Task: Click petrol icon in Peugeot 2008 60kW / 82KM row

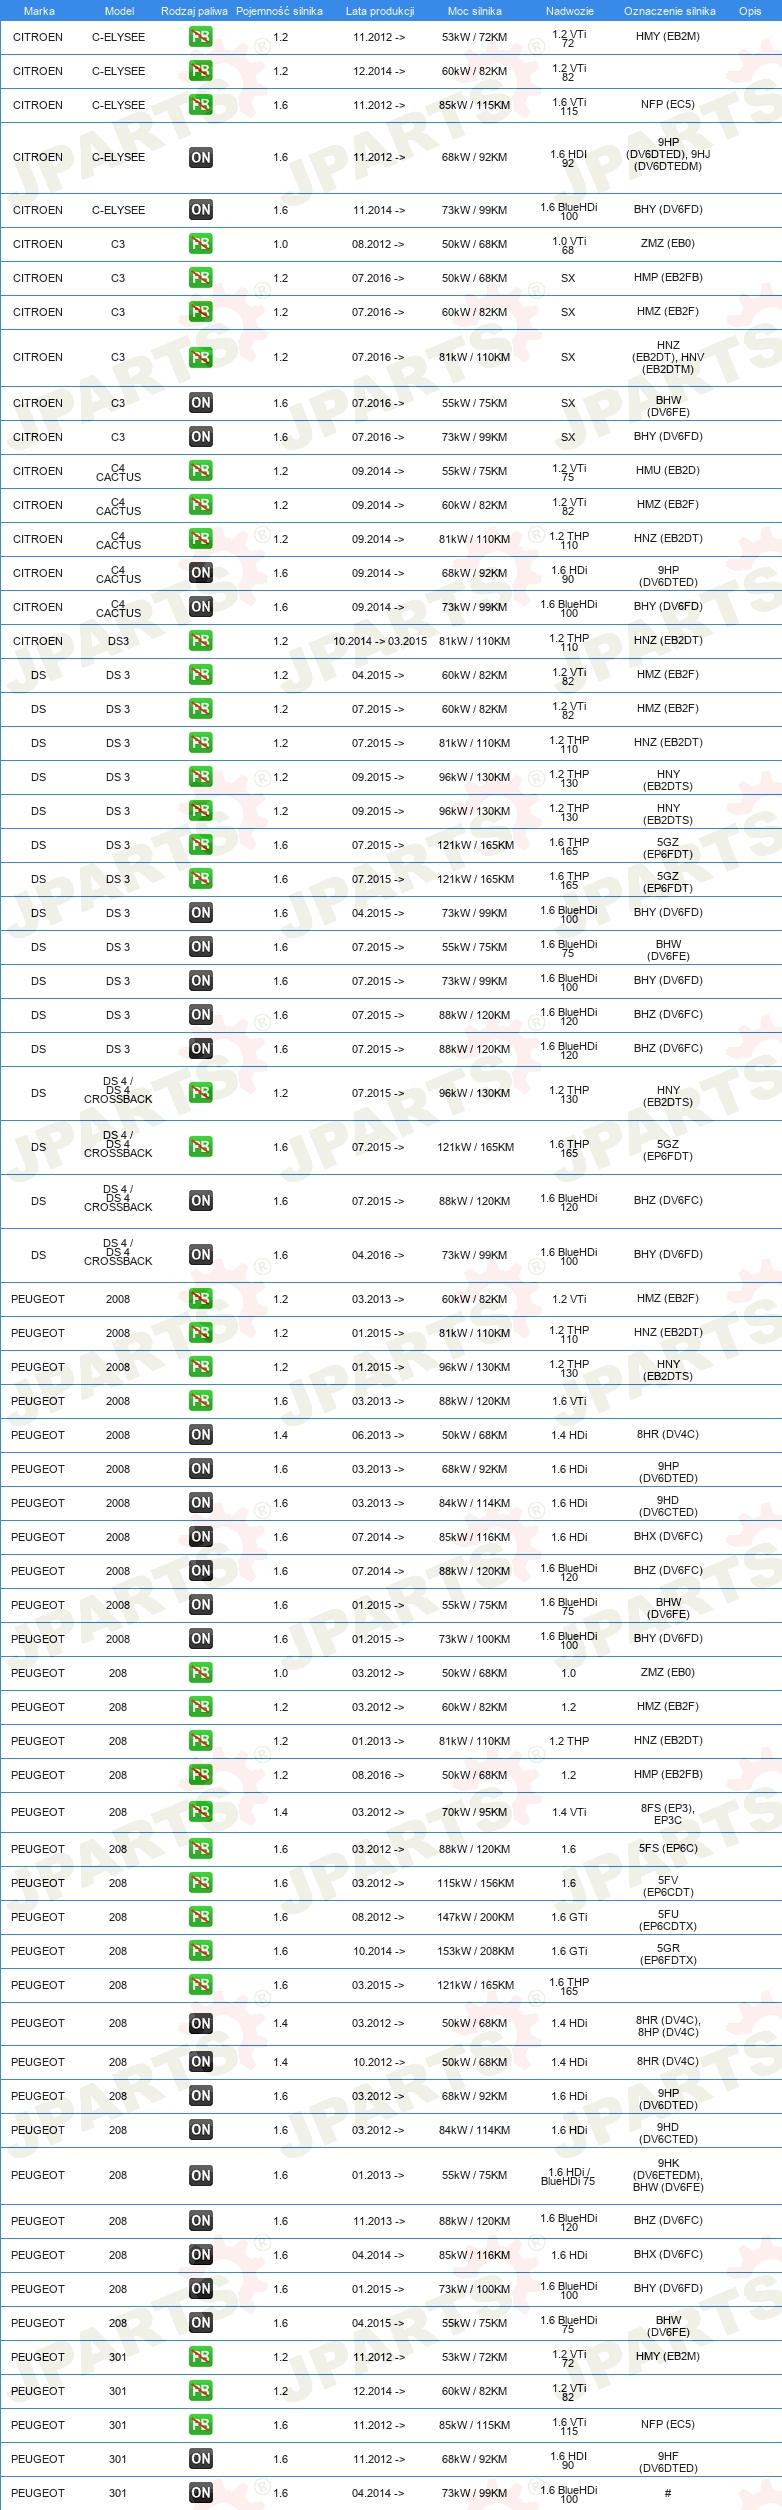Action: (201, 1299)
